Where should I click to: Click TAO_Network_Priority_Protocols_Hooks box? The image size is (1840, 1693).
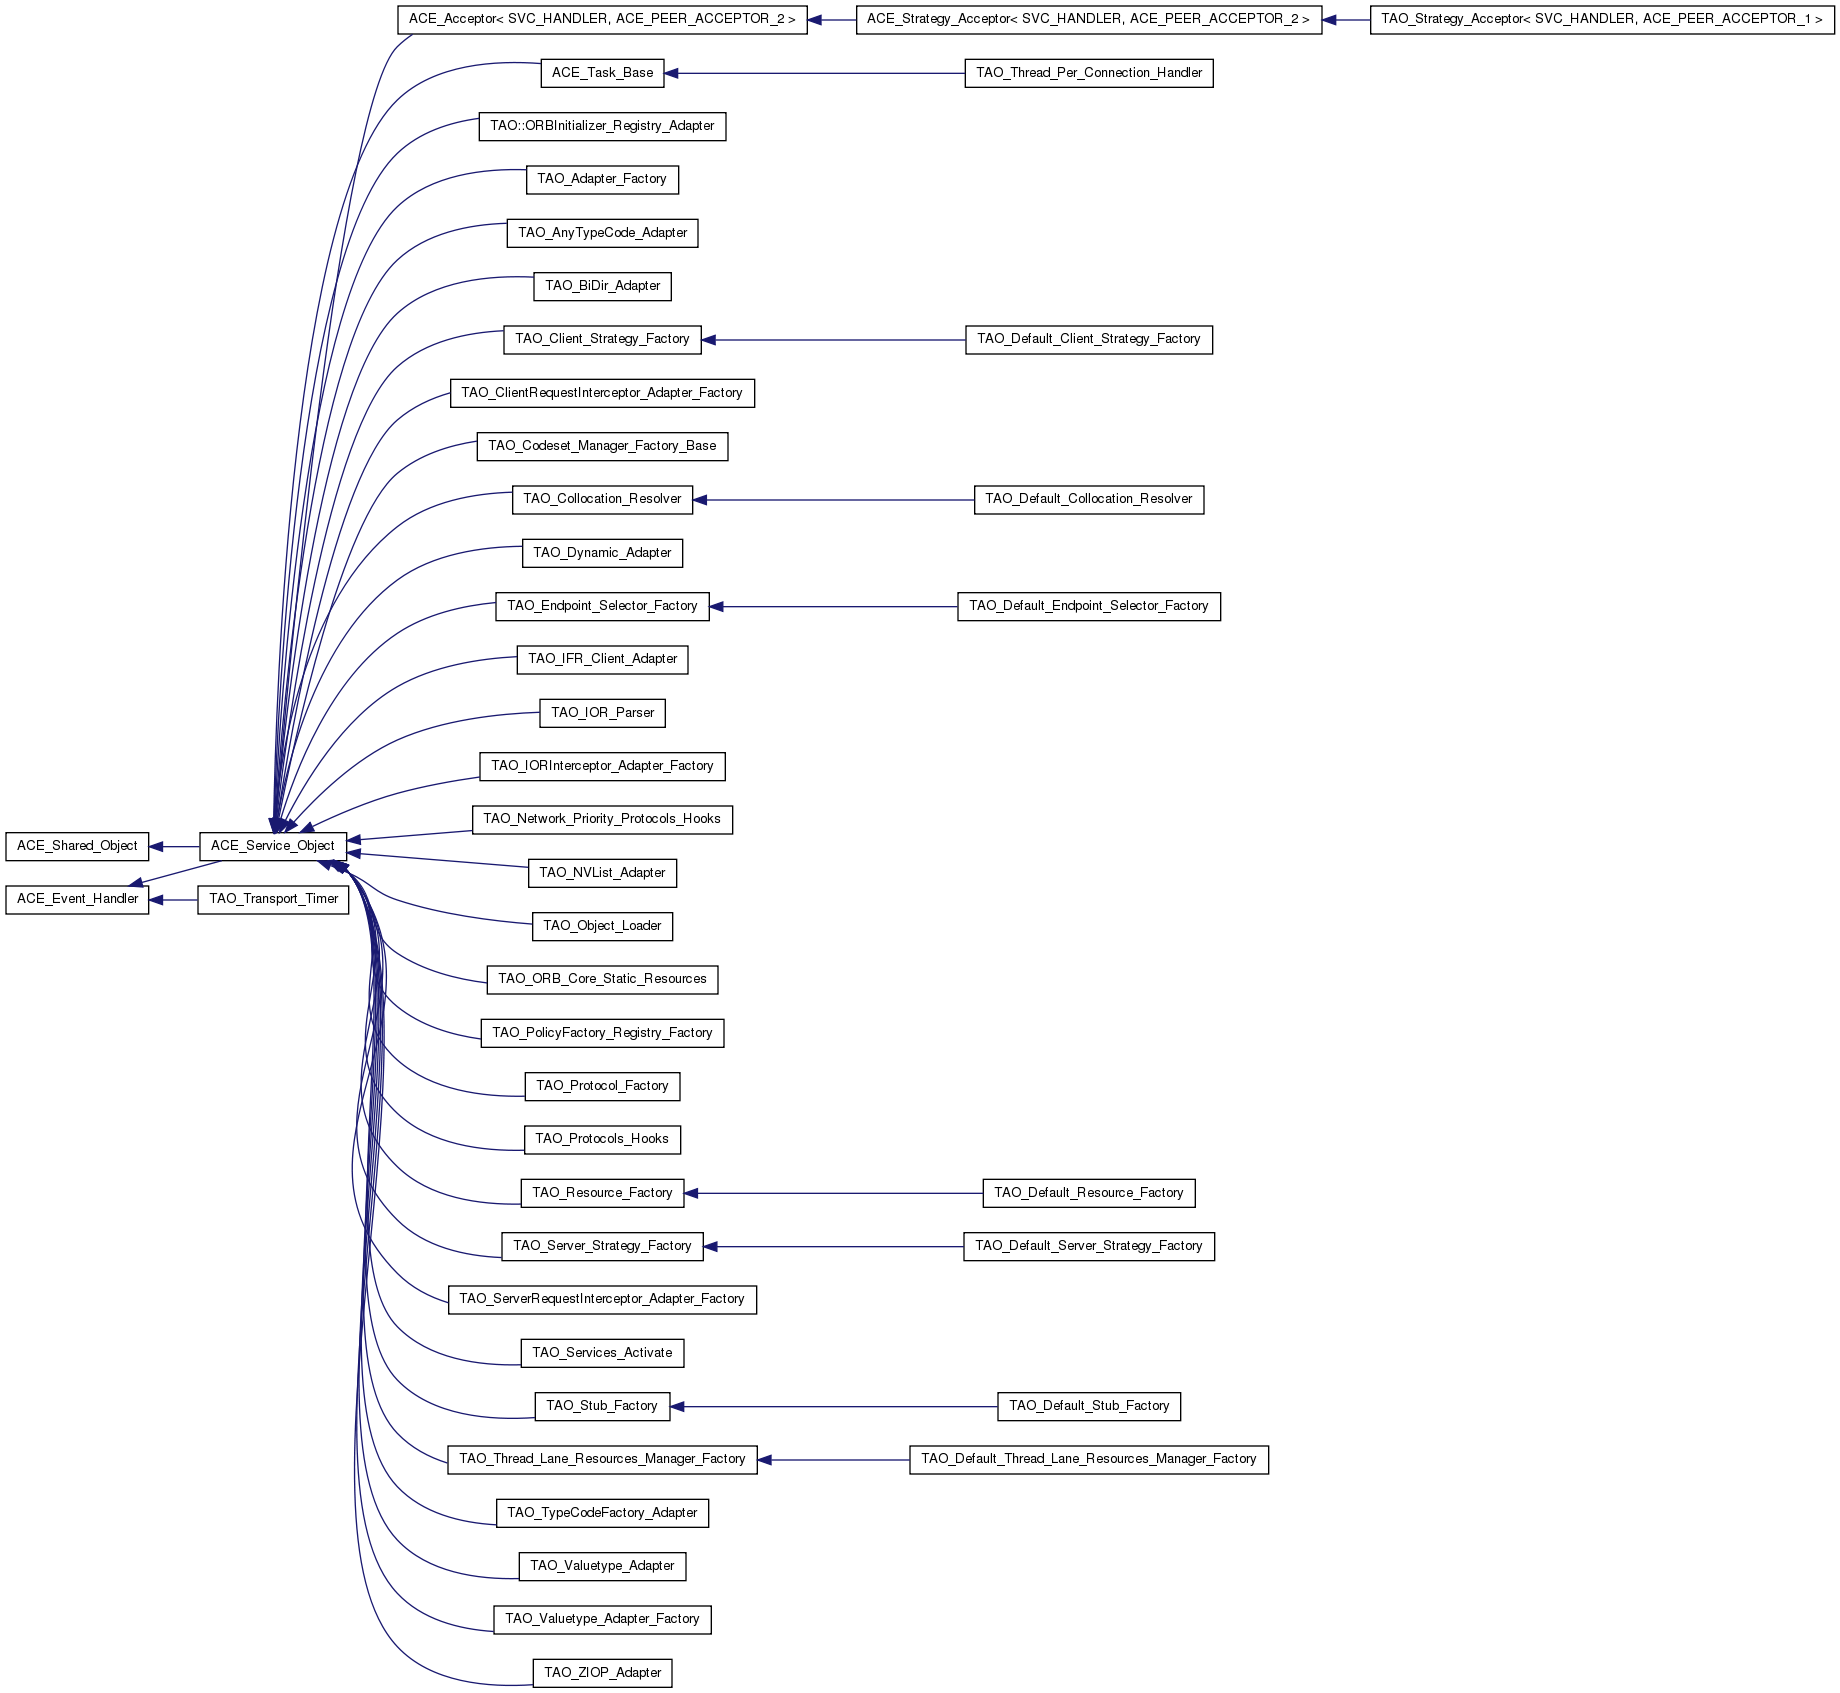tap(602, 819)
